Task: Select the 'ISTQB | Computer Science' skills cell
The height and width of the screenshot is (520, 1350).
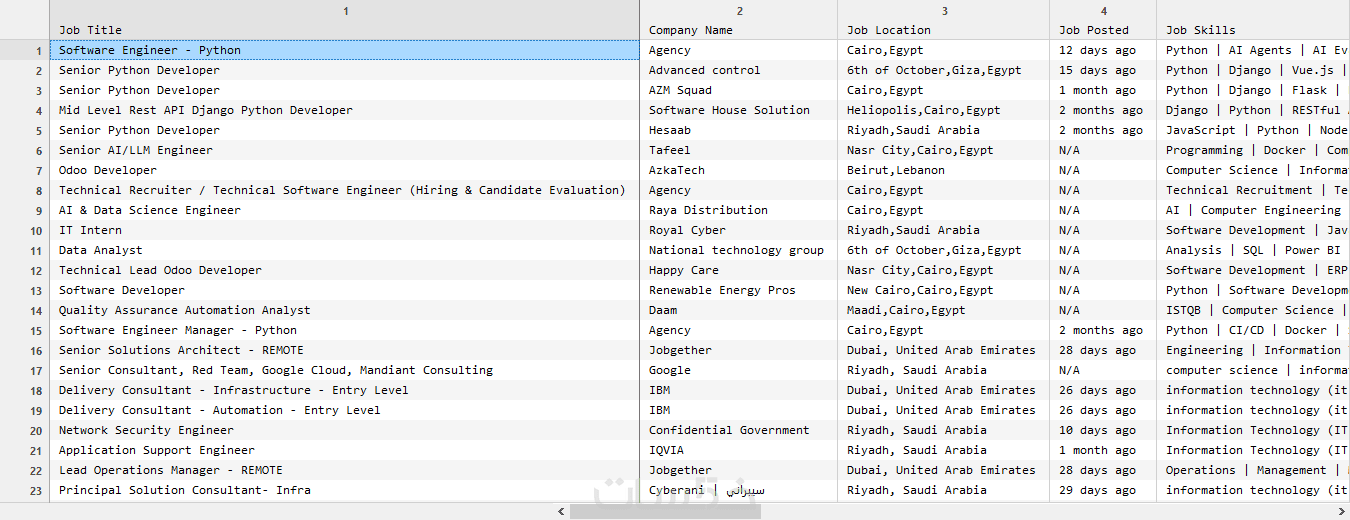Action: (x=1253, y=310)
